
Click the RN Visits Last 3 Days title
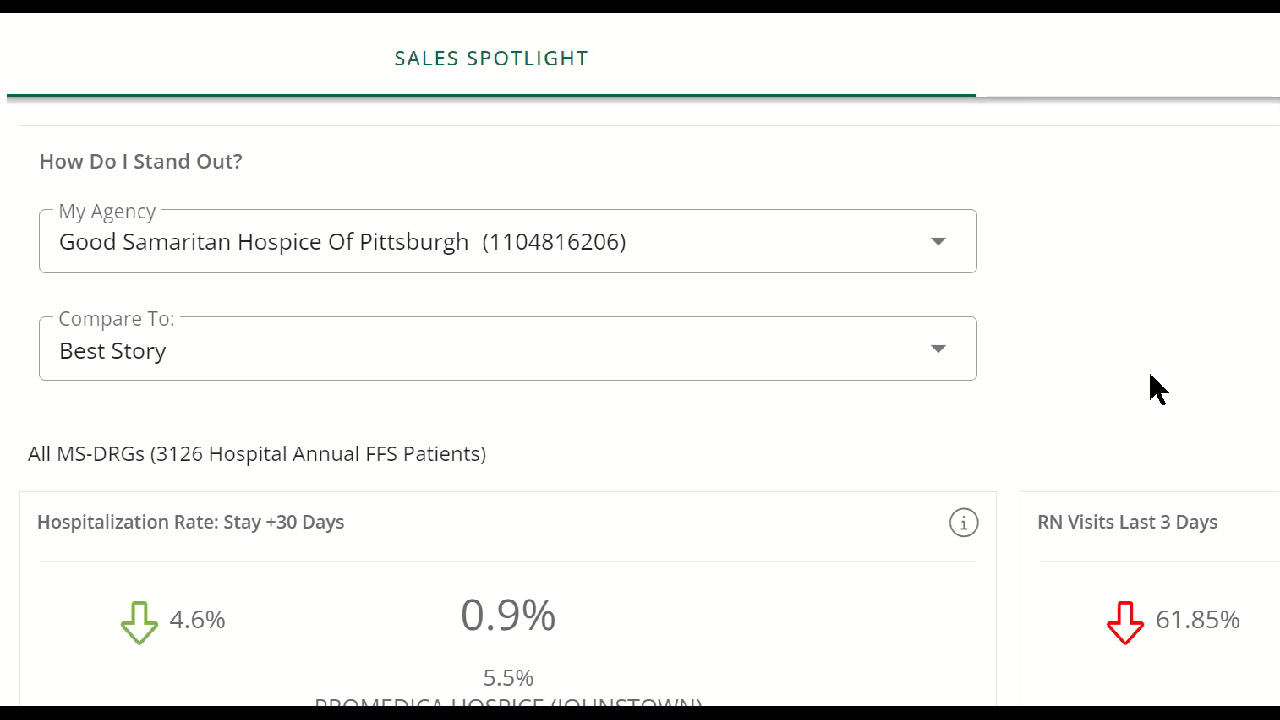click(1127, 522)
